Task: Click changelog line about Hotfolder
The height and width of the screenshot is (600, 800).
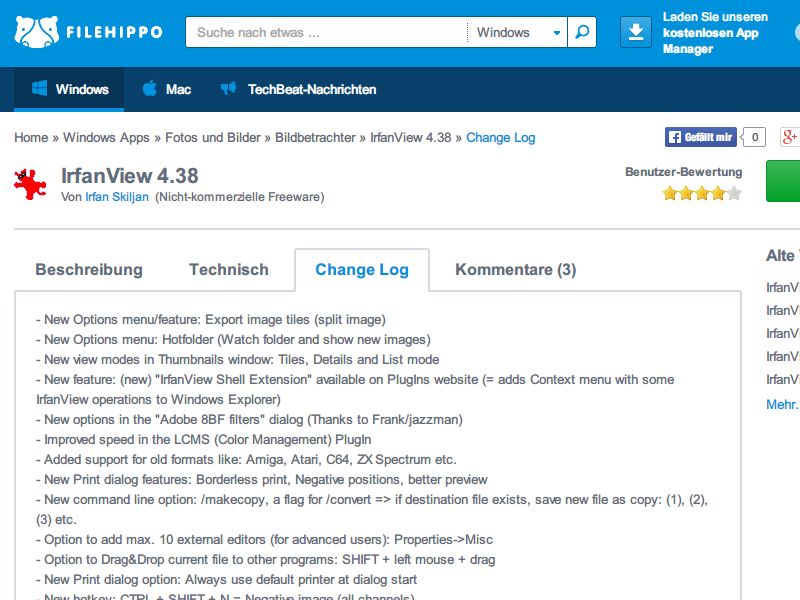Action: tap(233, 340)
